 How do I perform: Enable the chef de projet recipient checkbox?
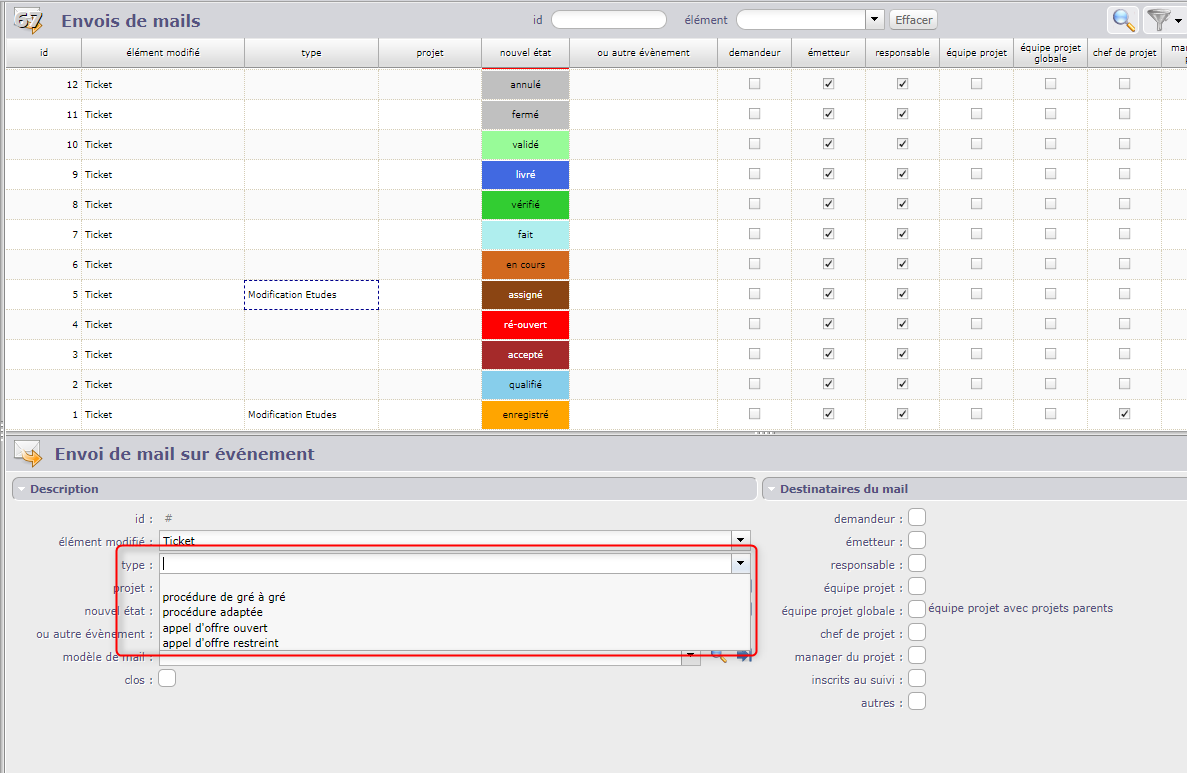(917, 632)
